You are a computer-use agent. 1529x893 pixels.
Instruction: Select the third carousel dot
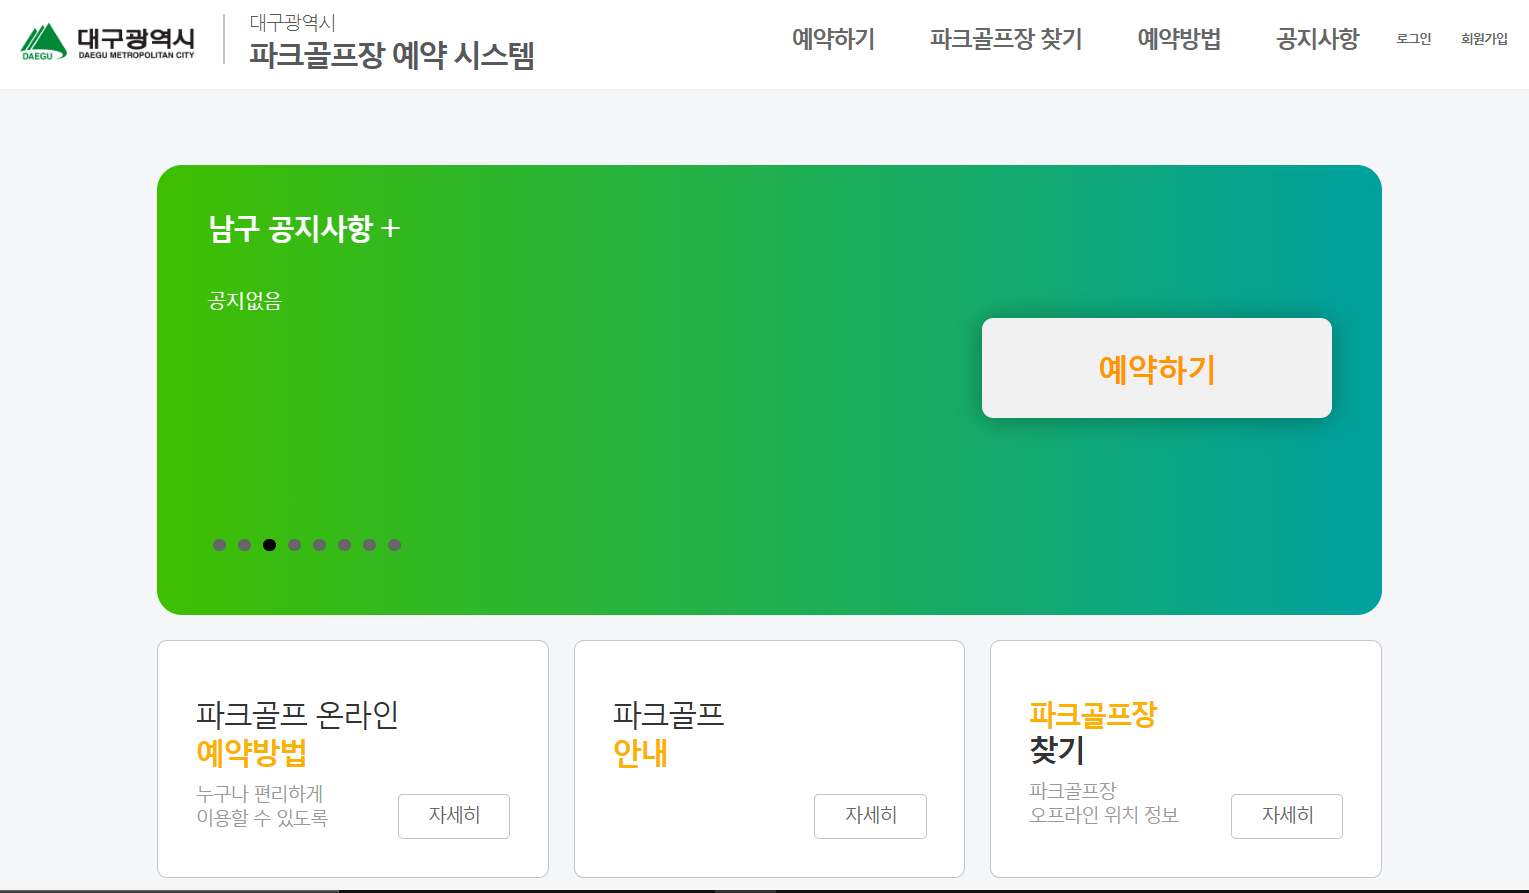[269, 545]
